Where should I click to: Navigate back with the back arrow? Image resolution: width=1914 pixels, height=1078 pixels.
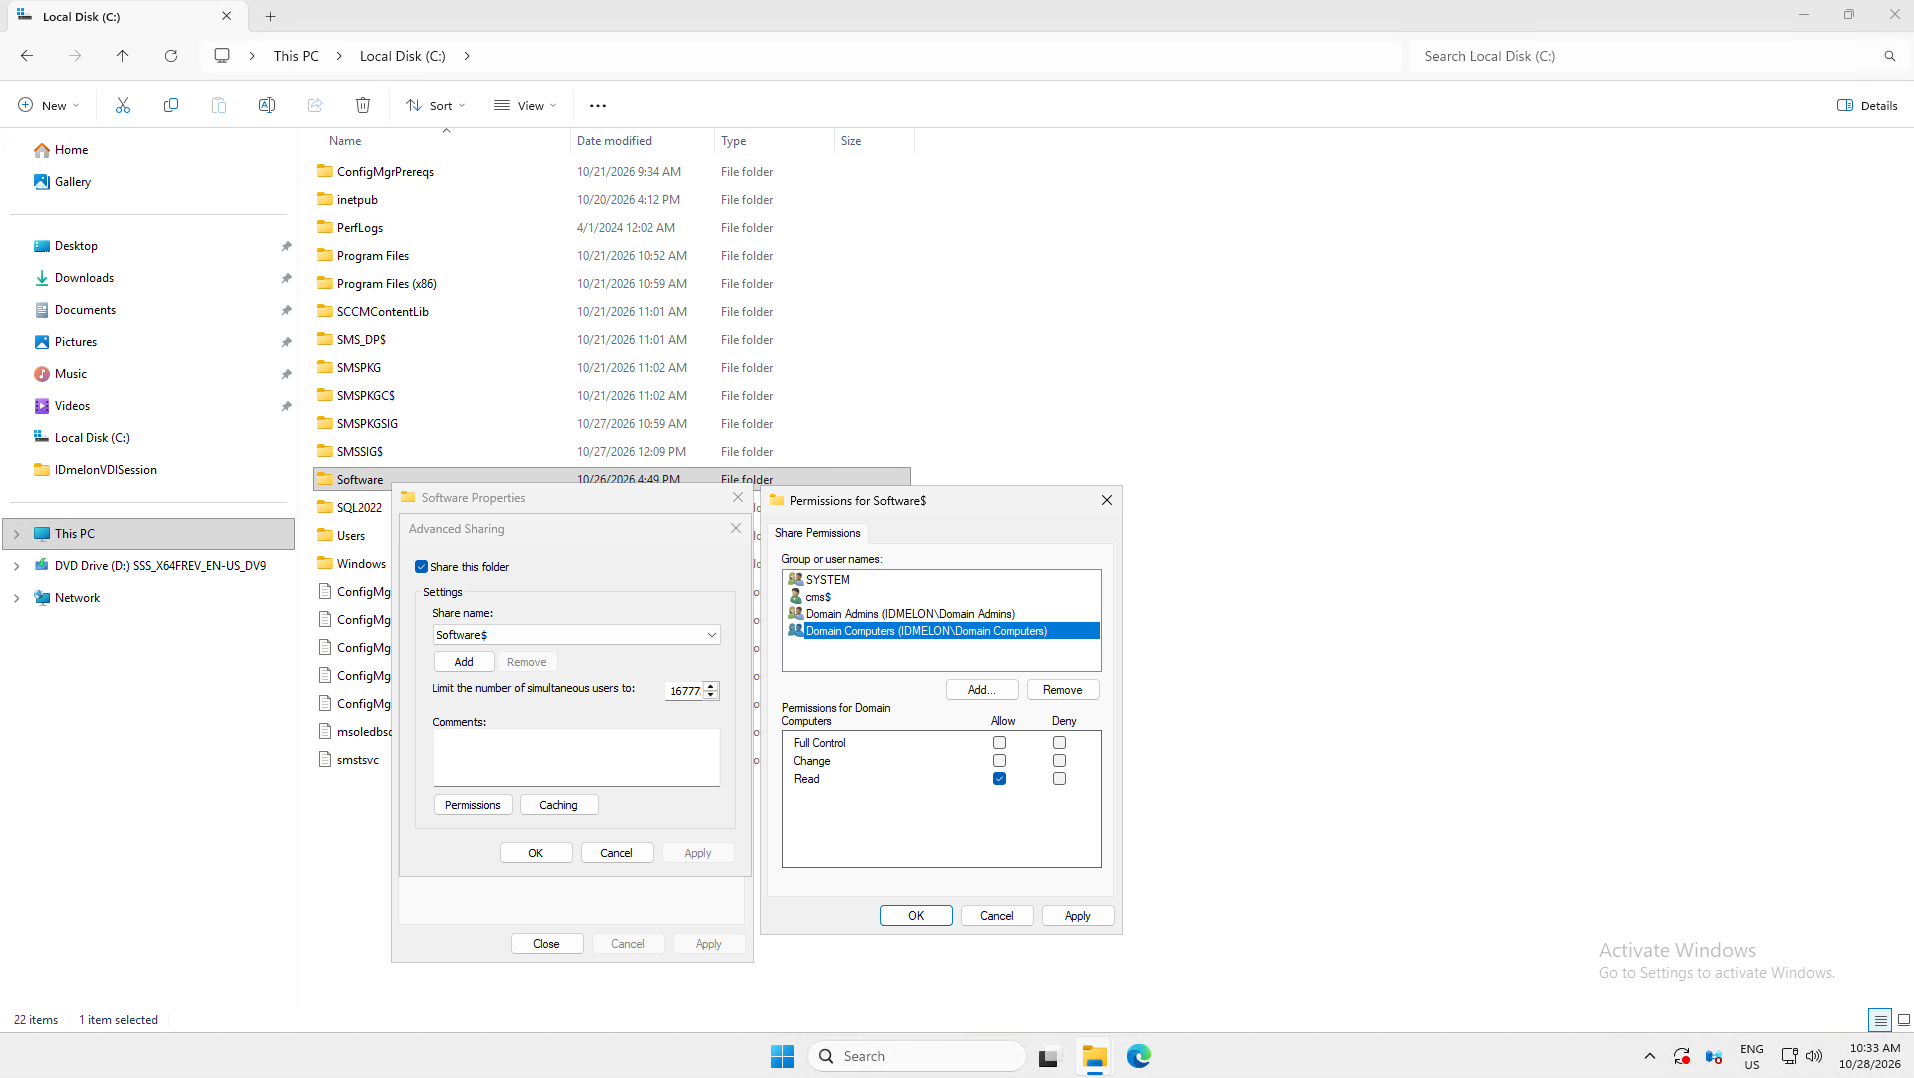(x=27, y=56)
